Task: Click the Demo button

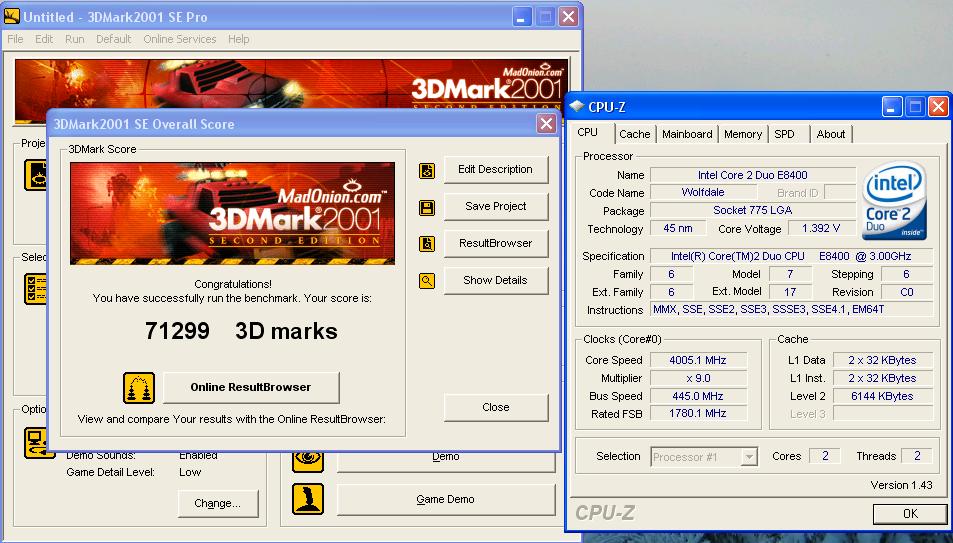Action: pyautogui.click(x=446, y=461)
